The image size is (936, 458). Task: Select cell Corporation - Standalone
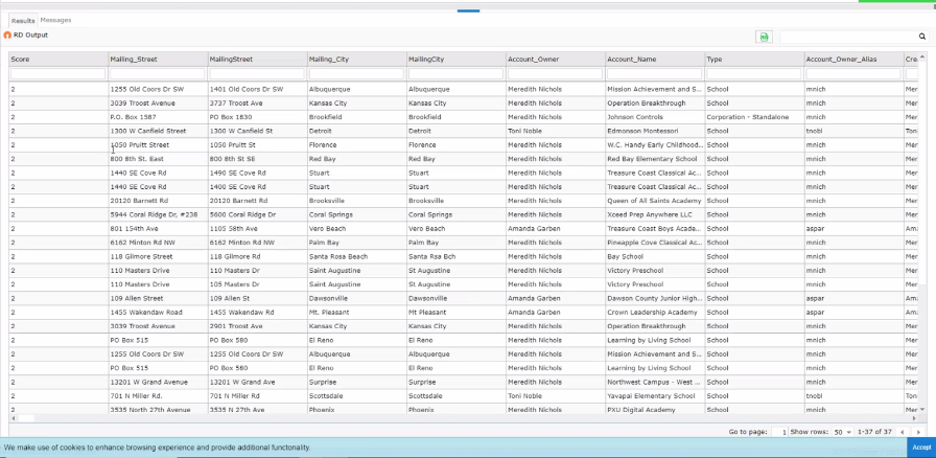[x=754, y=117]
